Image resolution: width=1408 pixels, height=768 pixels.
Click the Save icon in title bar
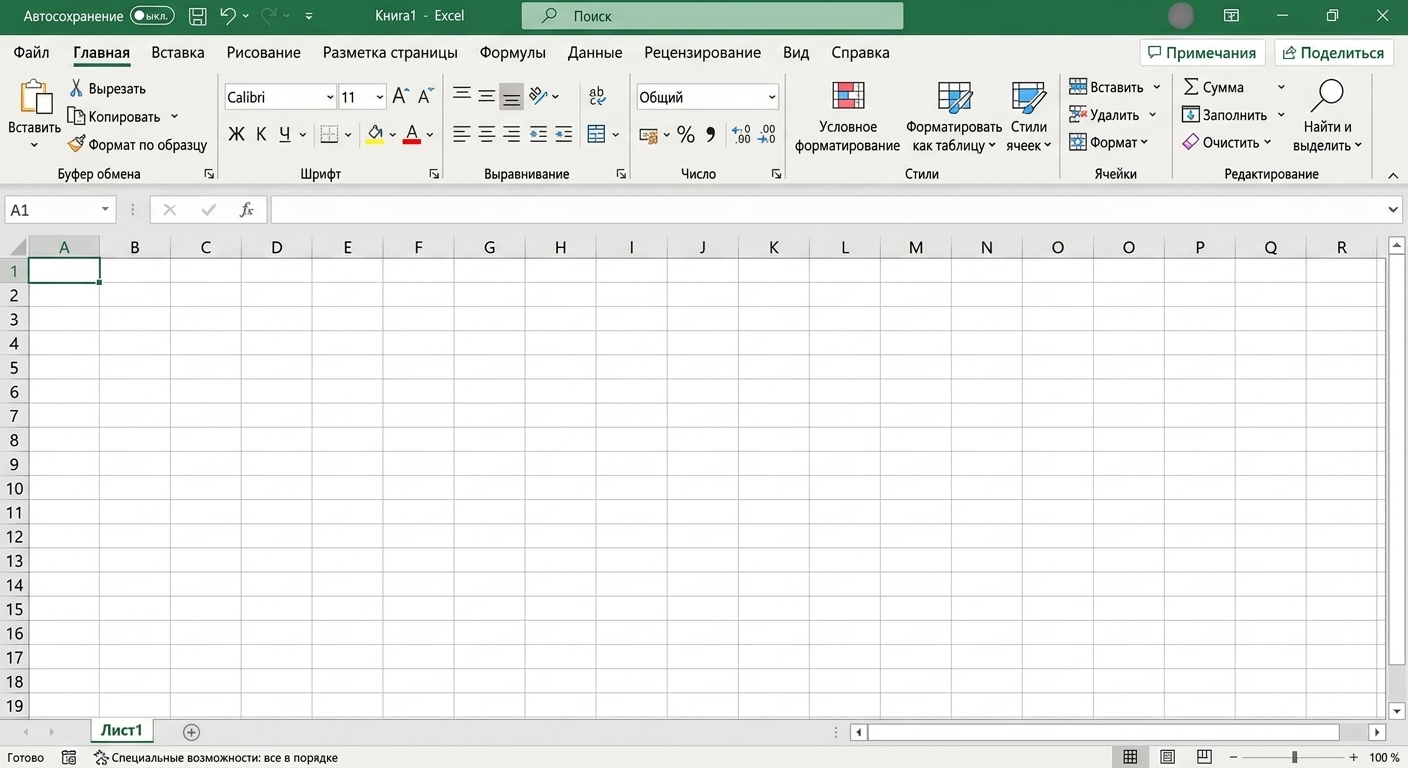tap(198, 16)
